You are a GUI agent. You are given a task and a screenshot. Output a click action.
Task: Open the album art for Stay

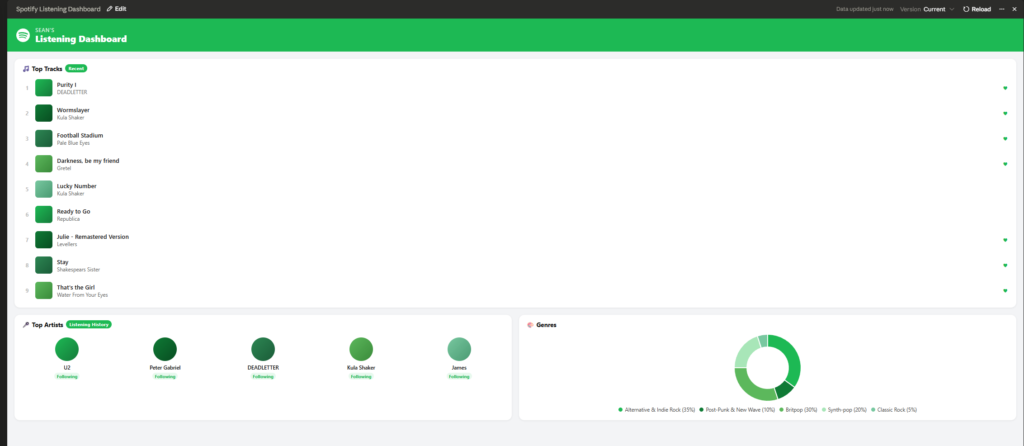click(44, 265)
